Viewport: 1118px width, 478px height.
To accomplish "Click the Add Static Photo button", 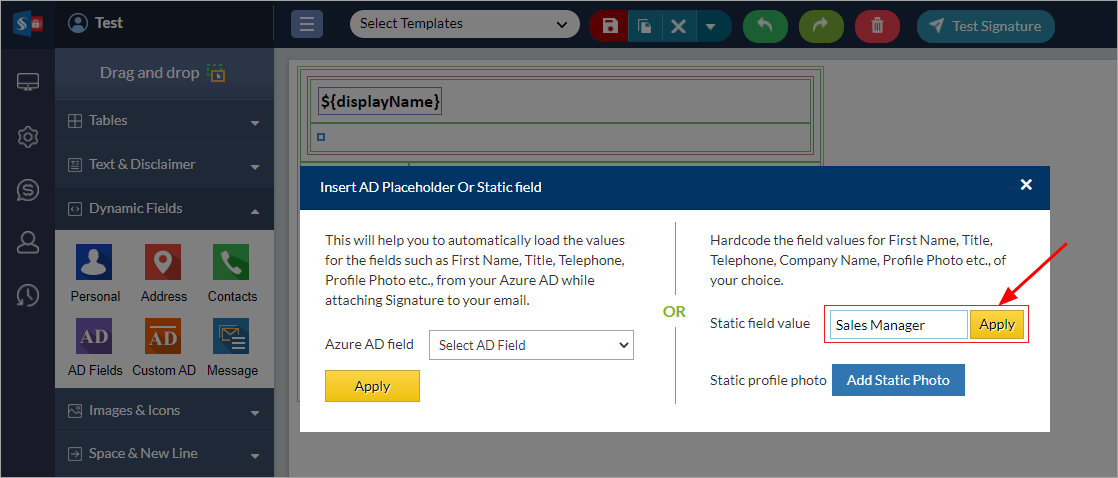I will coord(898,380).
